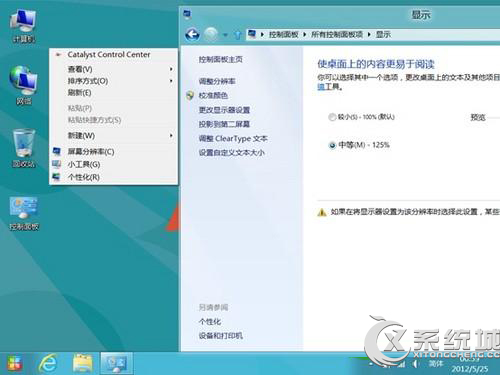500x375 pixels.
Task: Open 调整分辨率 link in sidebar
Action: pyautogui.click(x=217, y=81)
